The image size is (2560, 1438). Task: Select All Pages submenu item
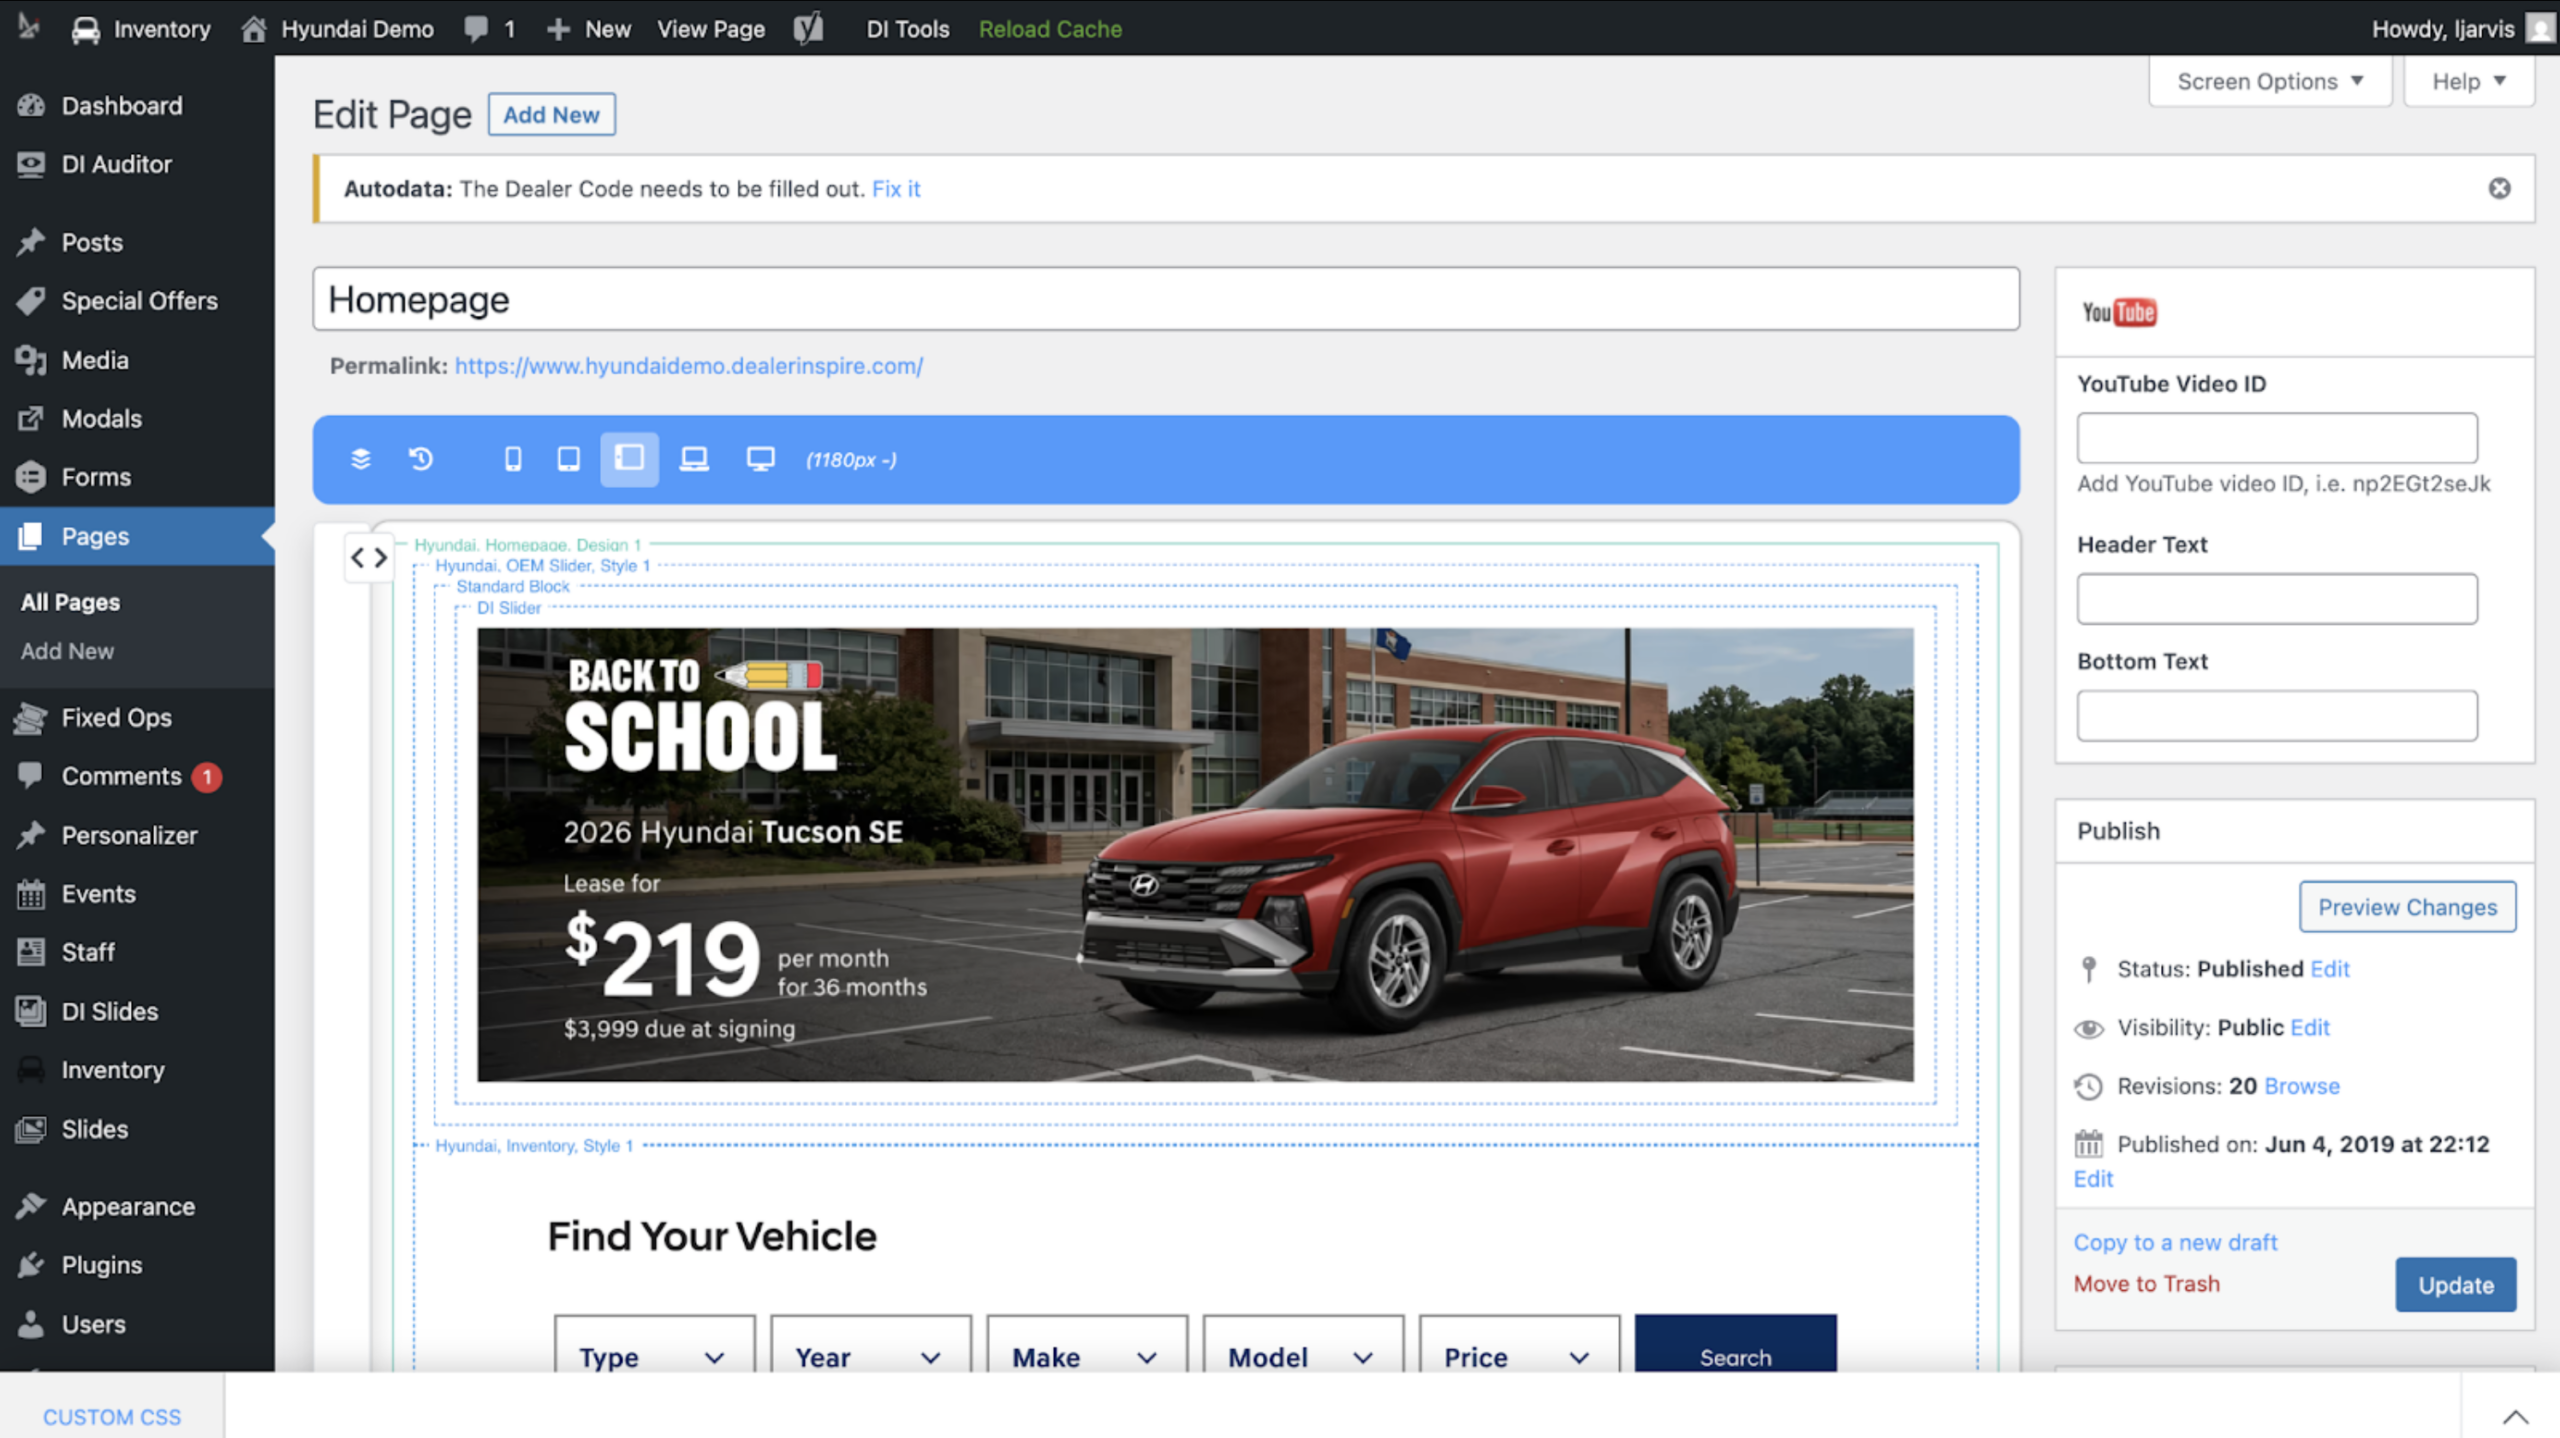point(70,602)
